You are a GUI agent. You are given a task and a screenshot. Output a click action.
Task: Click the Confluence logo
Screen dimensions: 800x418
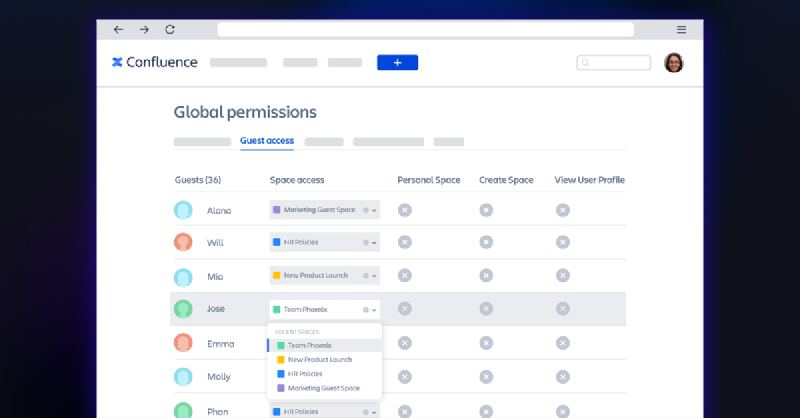[155, 62]
